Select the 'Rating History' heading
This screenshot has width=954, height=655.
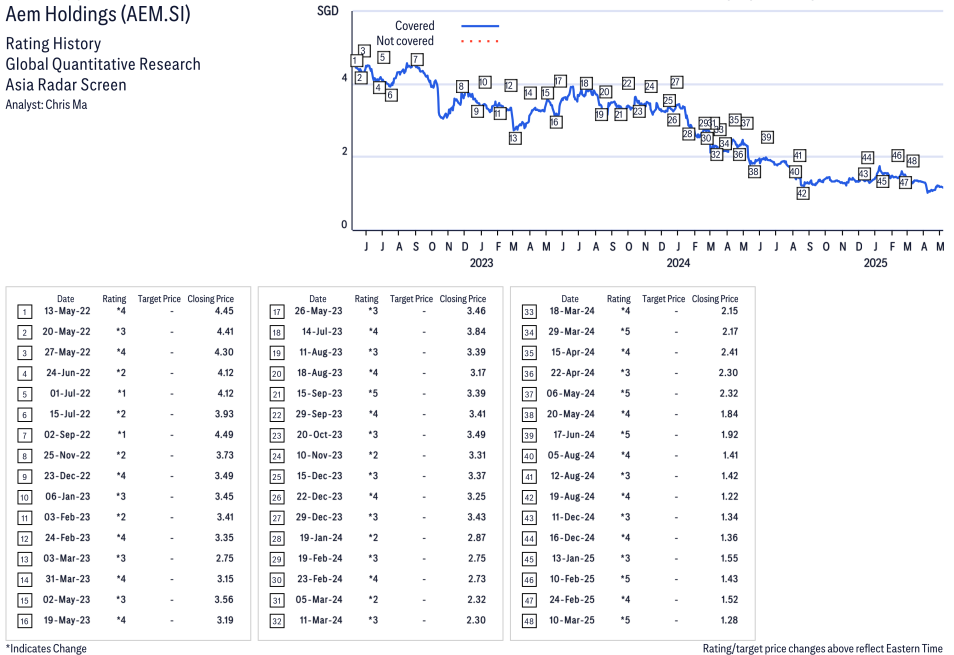(x=54, y=44)
